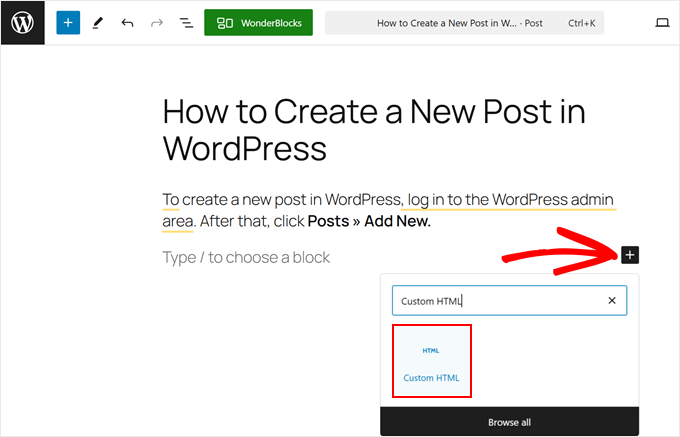Click the post title heading

(x=373, y=128)
